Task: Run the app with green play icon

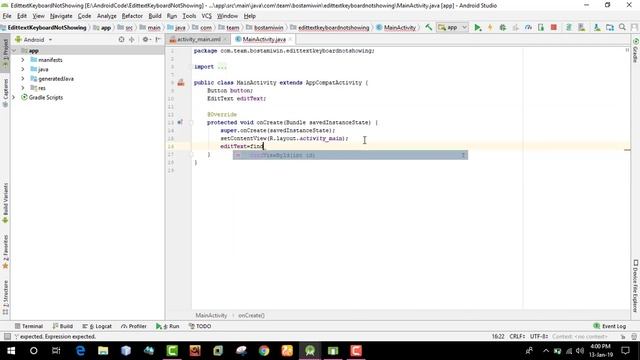Action: coord(477,27)
